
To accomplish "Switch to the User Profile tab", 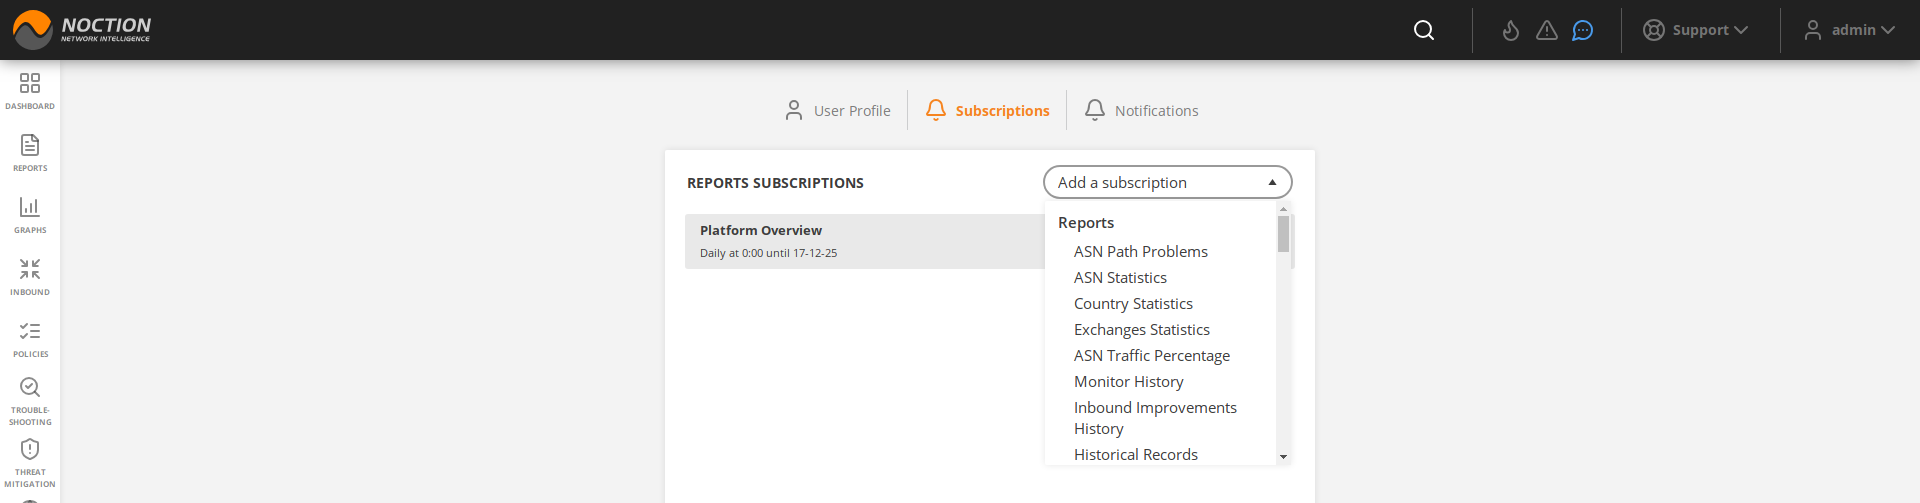I will pos(838,110).
